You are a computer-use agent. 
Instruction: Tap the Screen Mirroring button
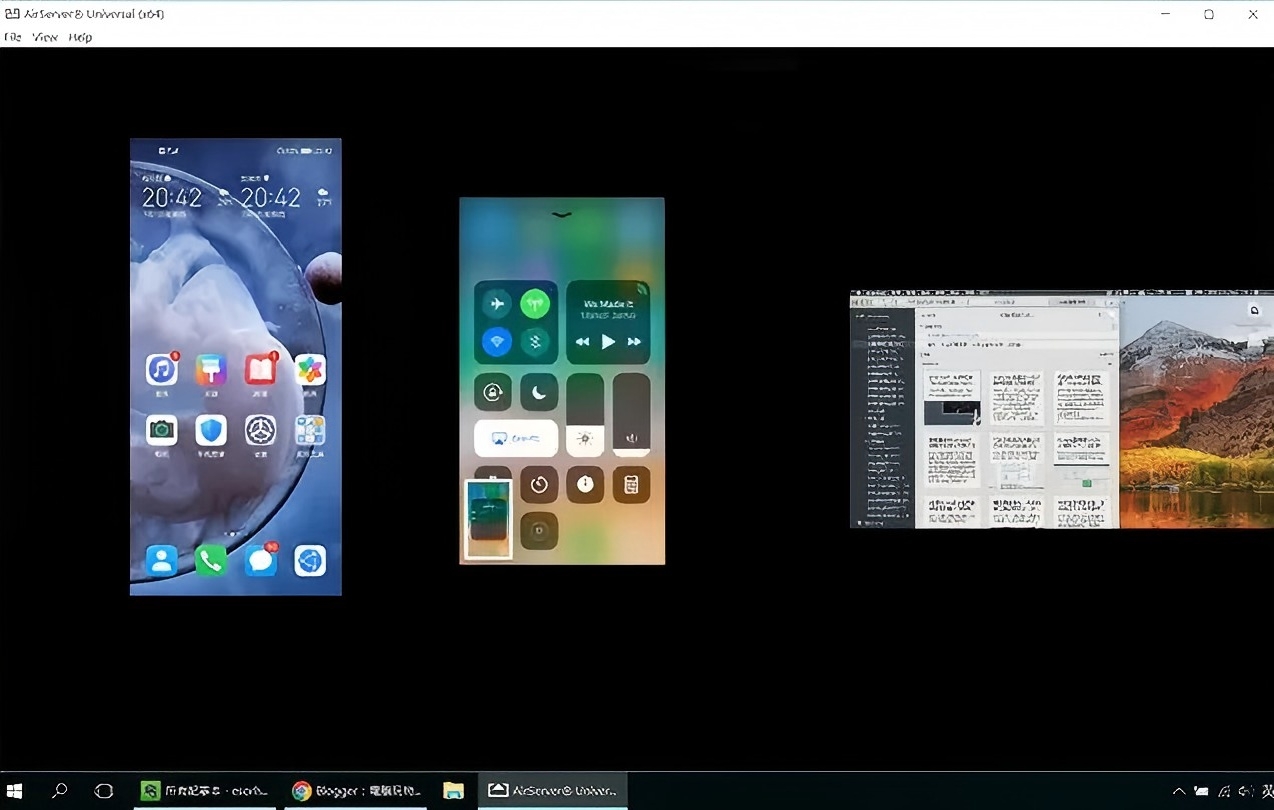click(516, 438)
